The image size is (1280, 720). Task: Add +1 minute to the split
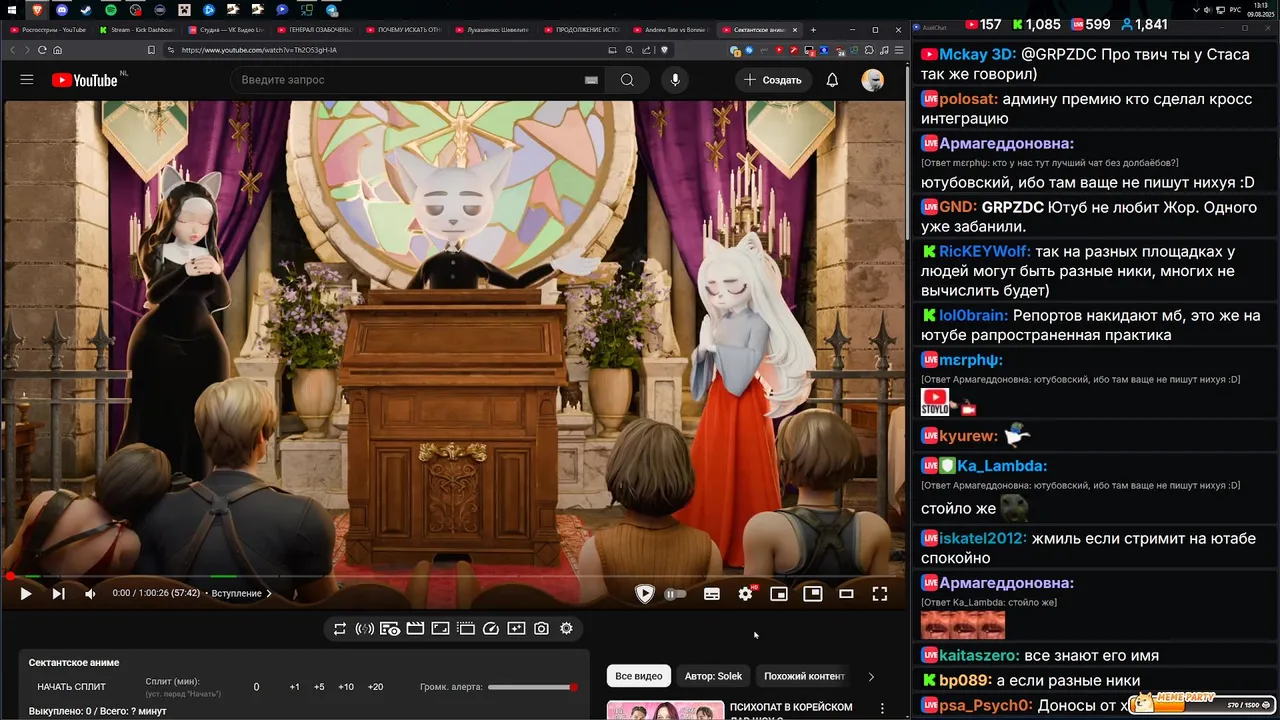(x=294, y=687)
